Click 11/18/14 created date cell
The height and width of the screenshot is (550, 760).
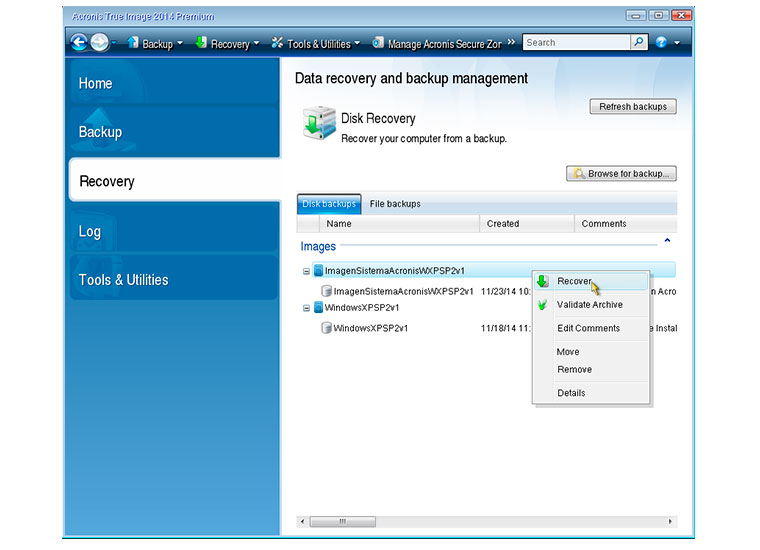tap(506, 328)
